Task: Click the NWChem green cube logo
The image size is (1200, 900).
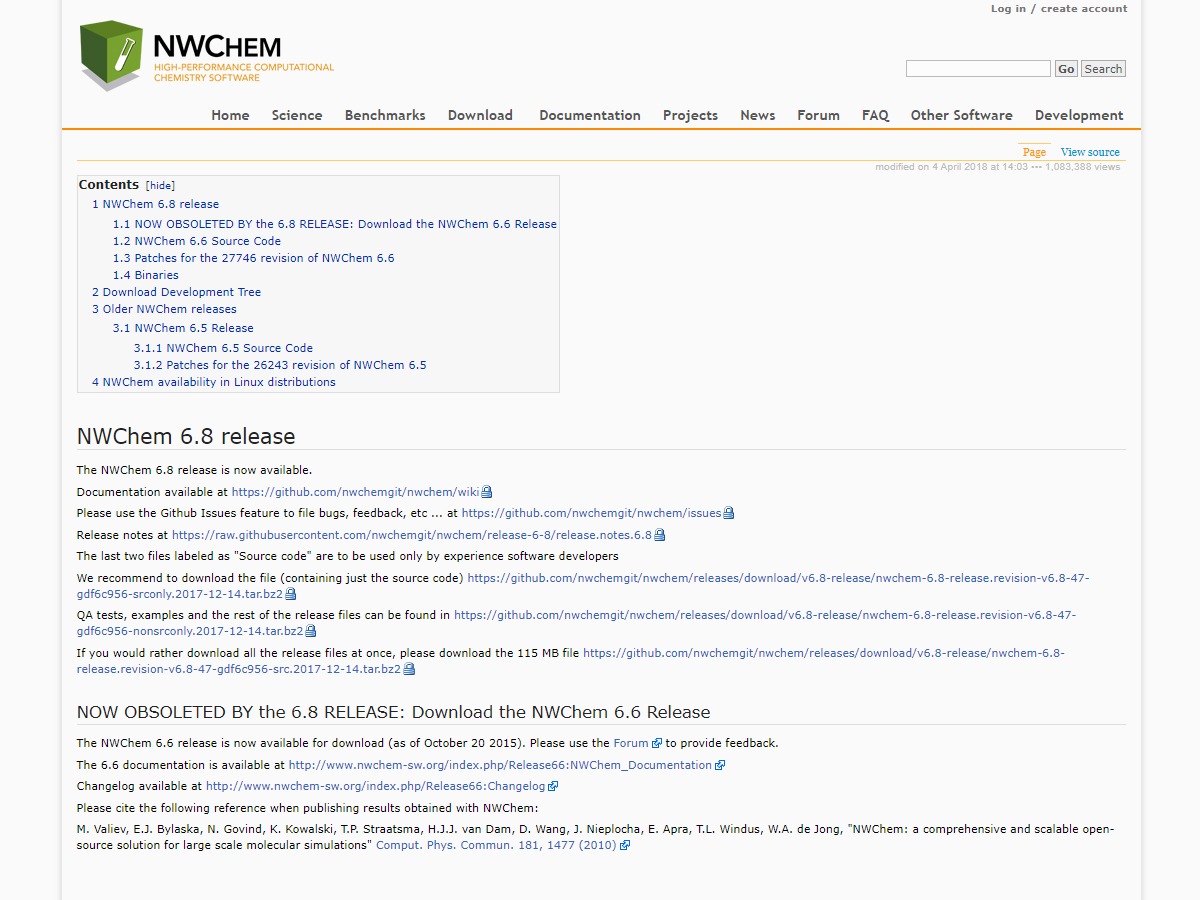Action: click(x=114, y=56)
